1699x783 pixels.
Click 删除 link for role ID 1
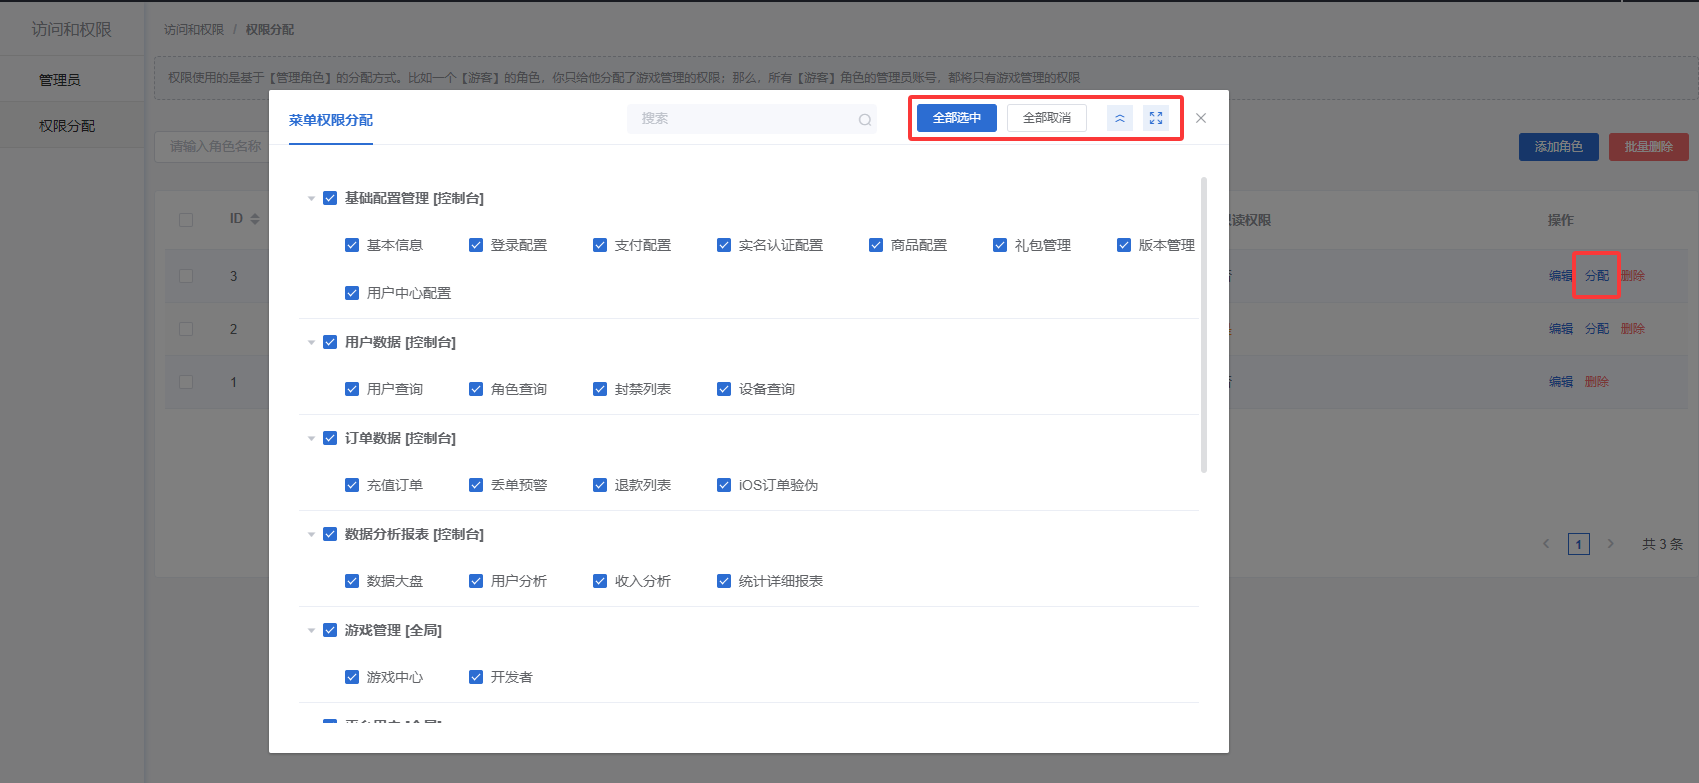tap(1597, 382)
